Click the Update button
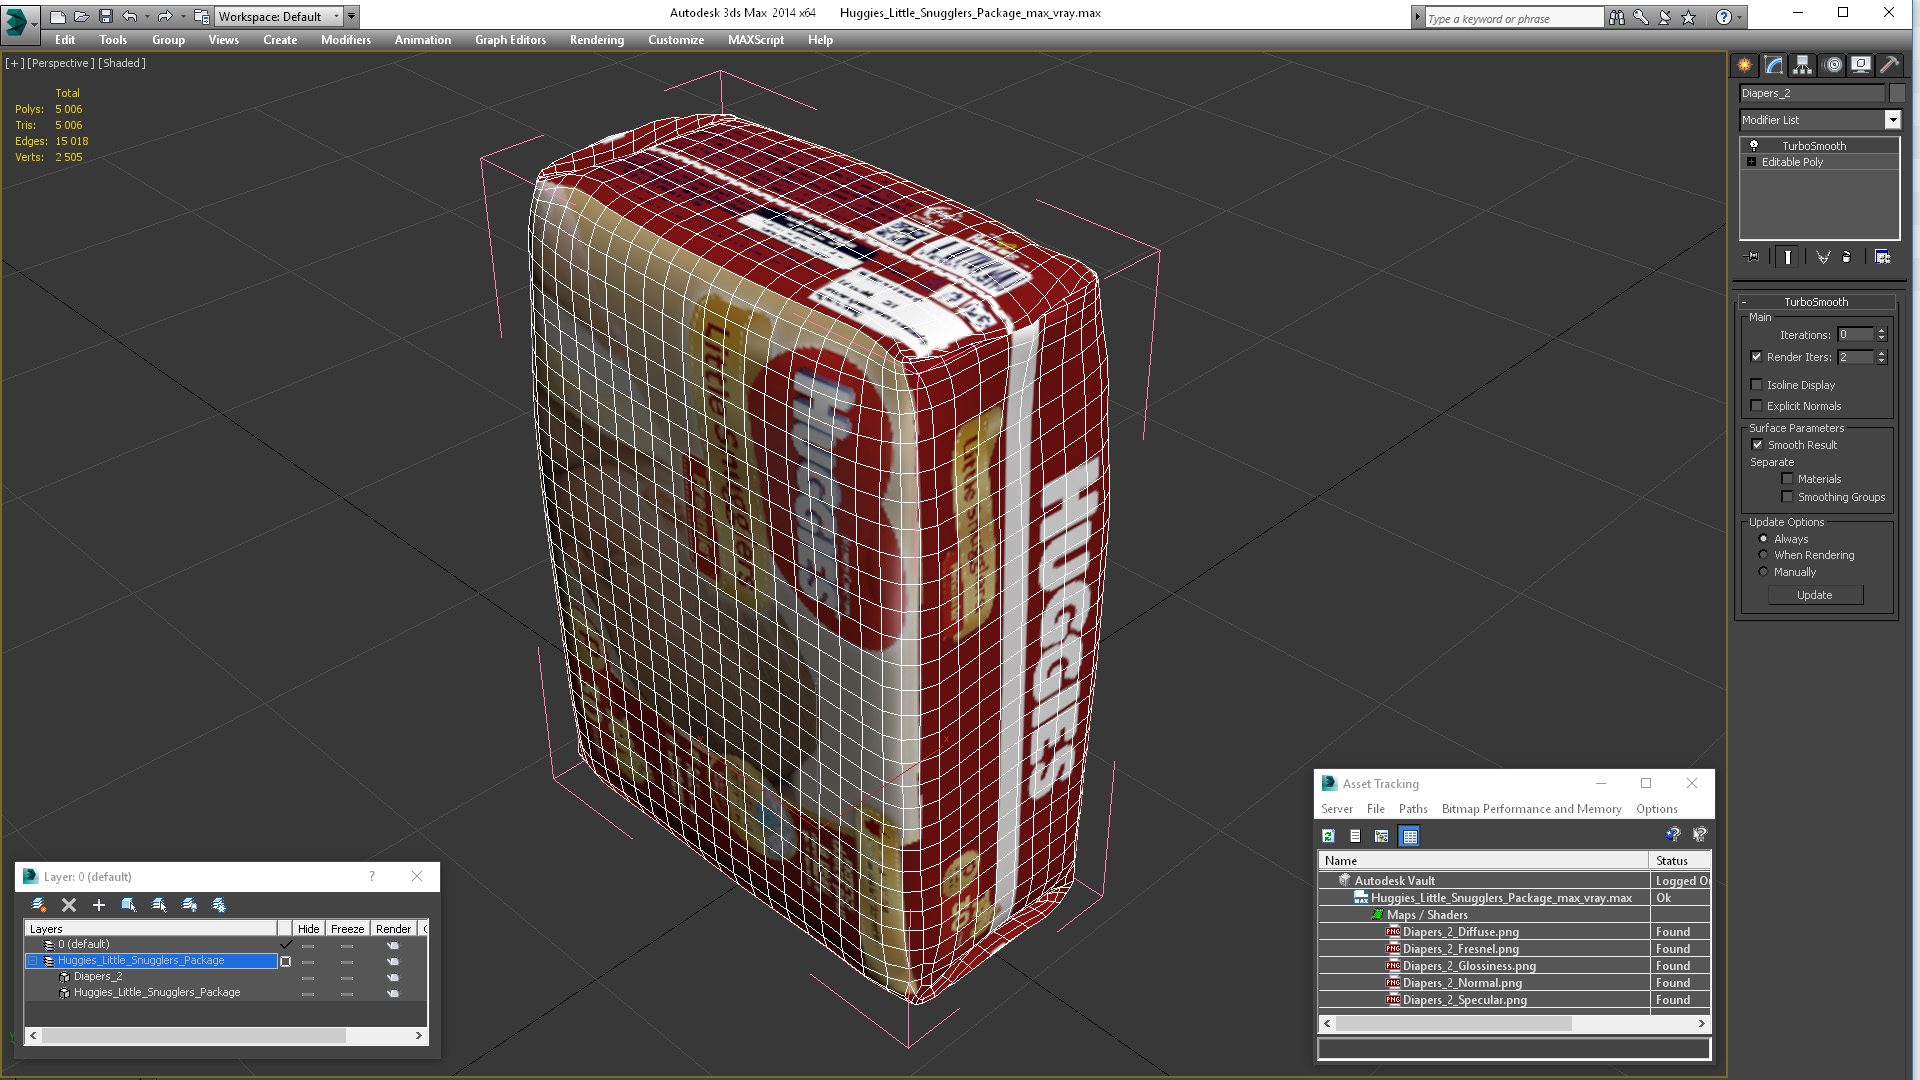Viewport: 1920px width, 1080px height. coord(1815,595)
